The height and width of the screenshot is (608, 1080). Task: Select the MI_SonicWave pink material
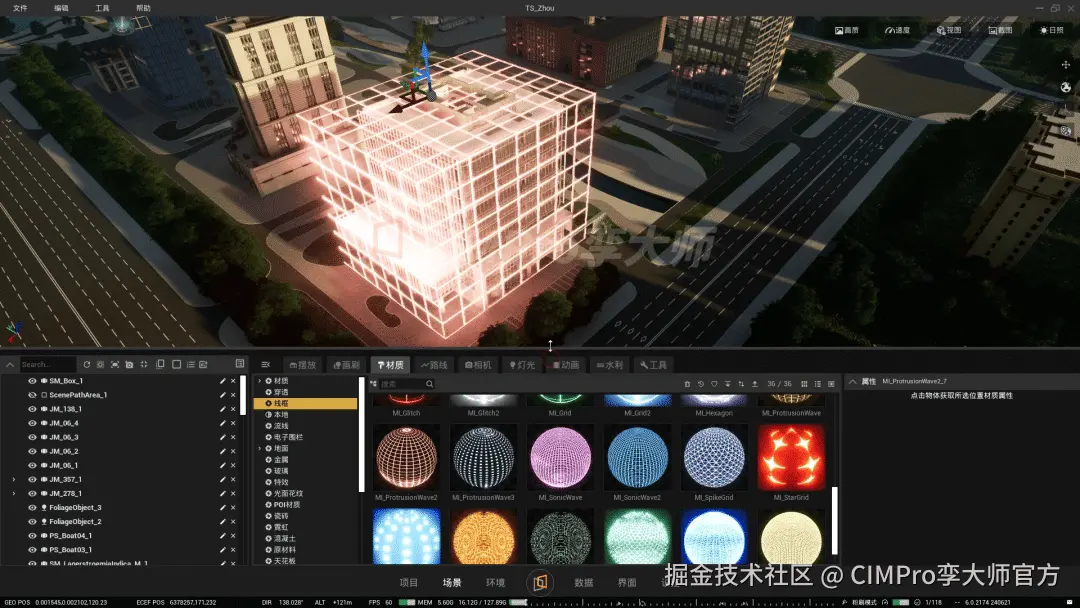[561, 458]
